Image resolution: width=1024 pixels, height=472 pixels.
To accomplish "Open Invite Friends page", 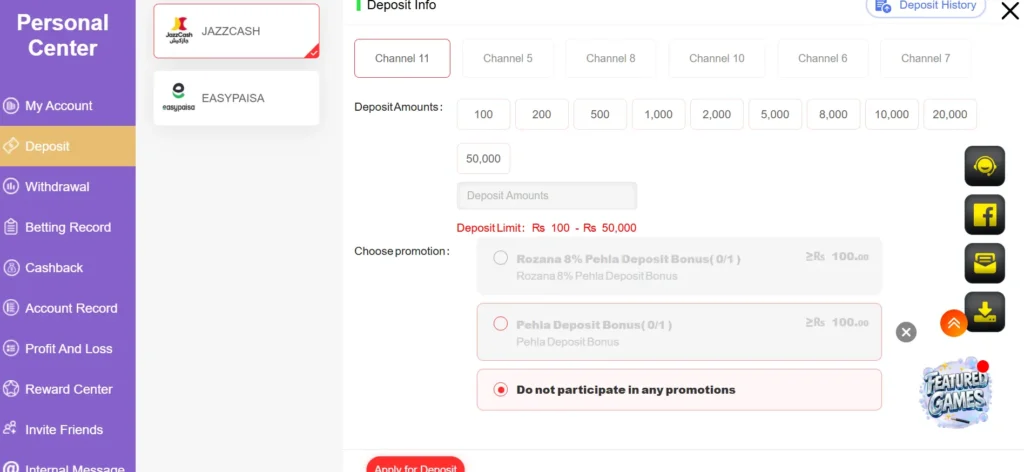I will (x=68, y=430).
